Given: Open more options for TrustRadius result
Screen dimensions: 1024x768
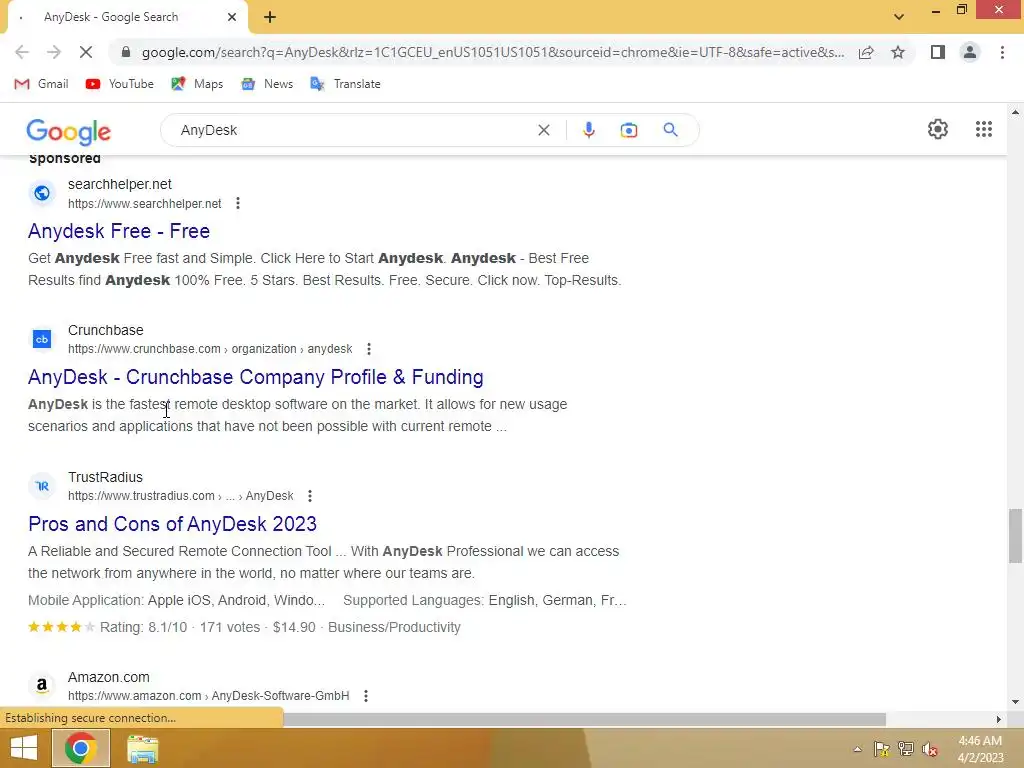Looking at the screenshot, I should (310, 496).
